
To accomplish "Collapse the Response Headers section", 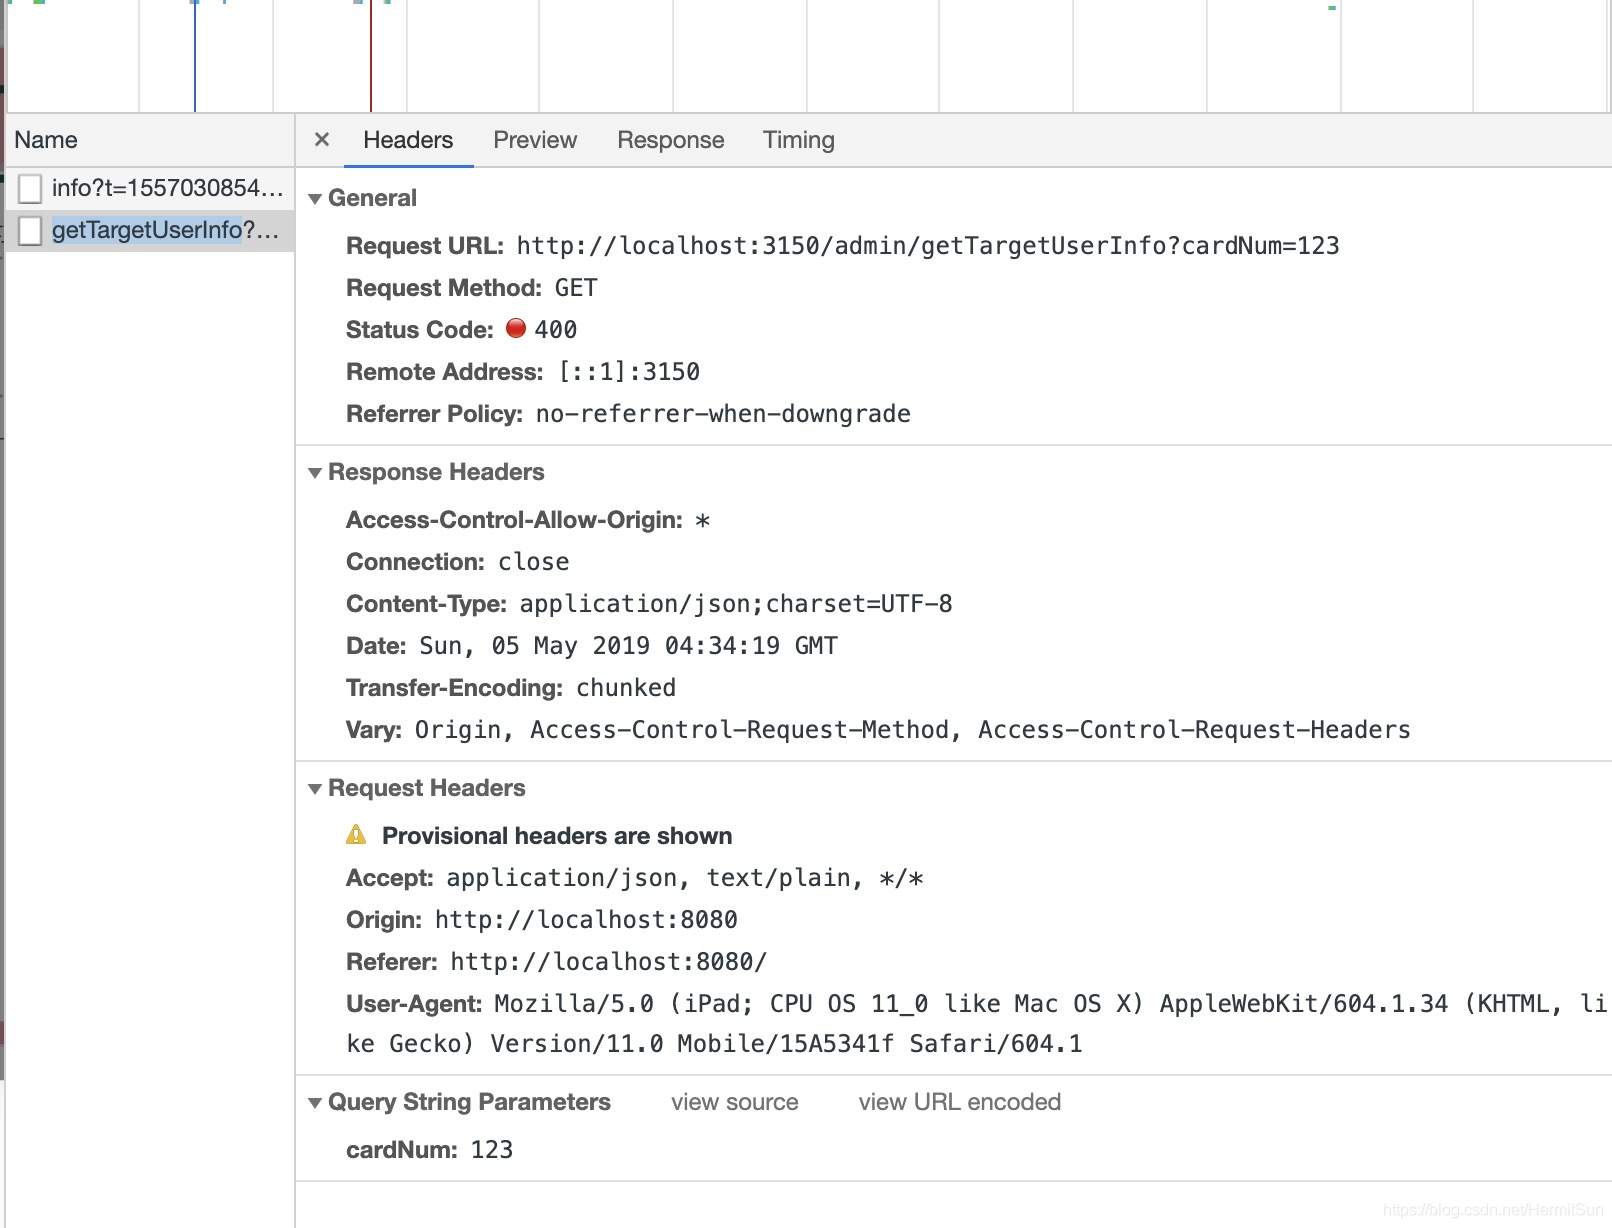I will coord(315,473).
